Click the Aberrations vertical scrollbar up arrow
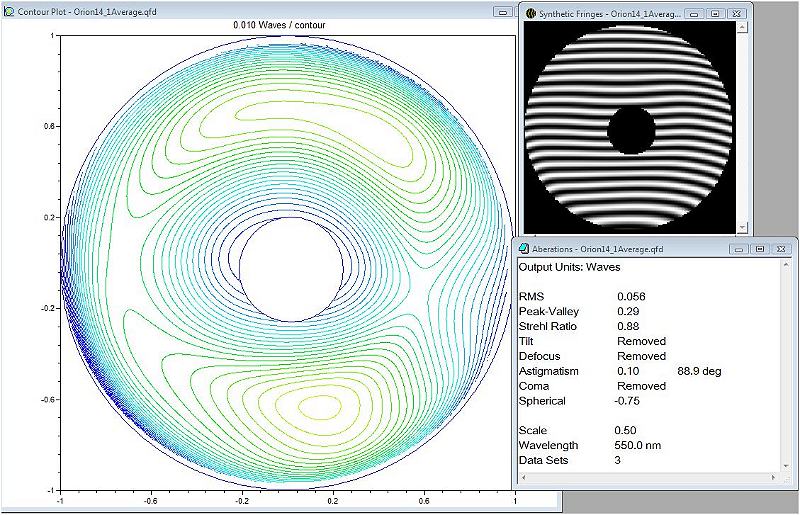 tap(786, 263)
